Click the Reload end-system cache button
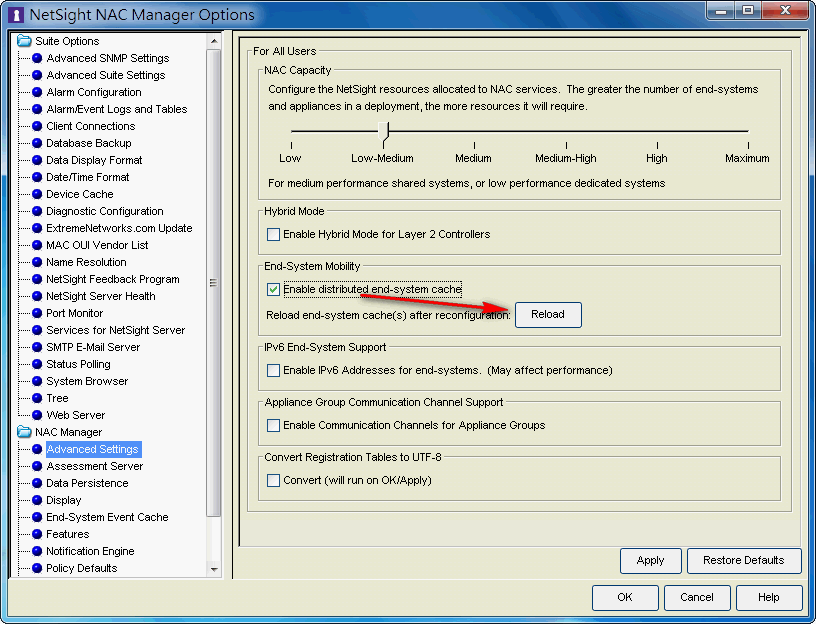This screenshot has width=816, height=624. point(548,314)
